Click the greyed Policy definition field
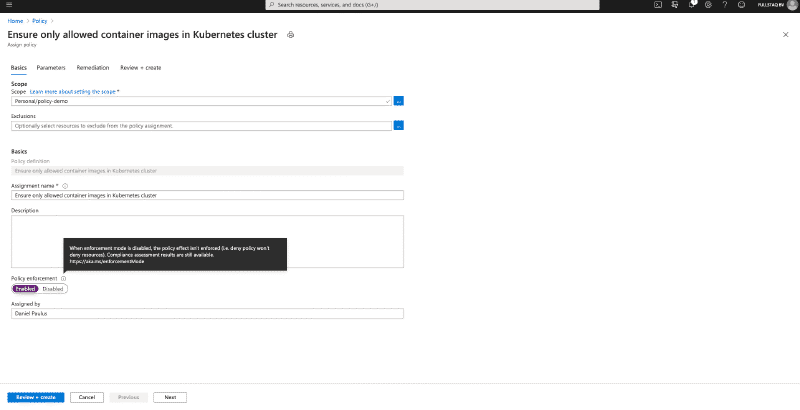 click(x=207, y=171)
